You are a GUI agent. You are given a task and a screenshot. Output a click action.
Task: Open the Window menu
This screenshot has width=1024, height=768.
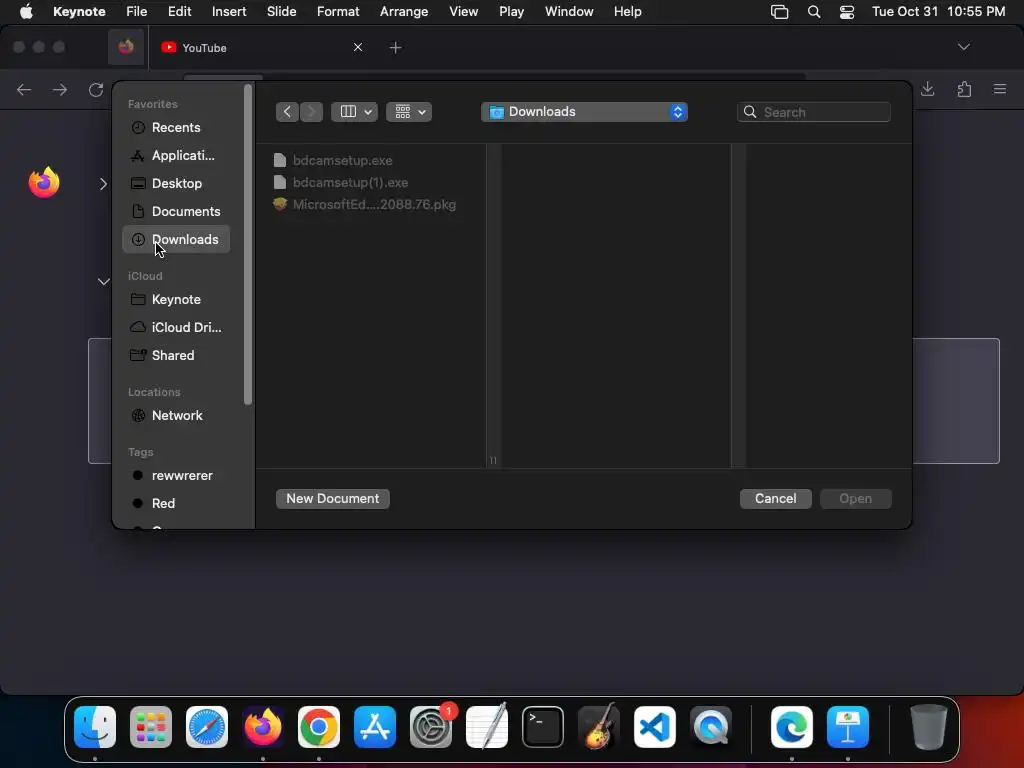[x=569, y=12]
